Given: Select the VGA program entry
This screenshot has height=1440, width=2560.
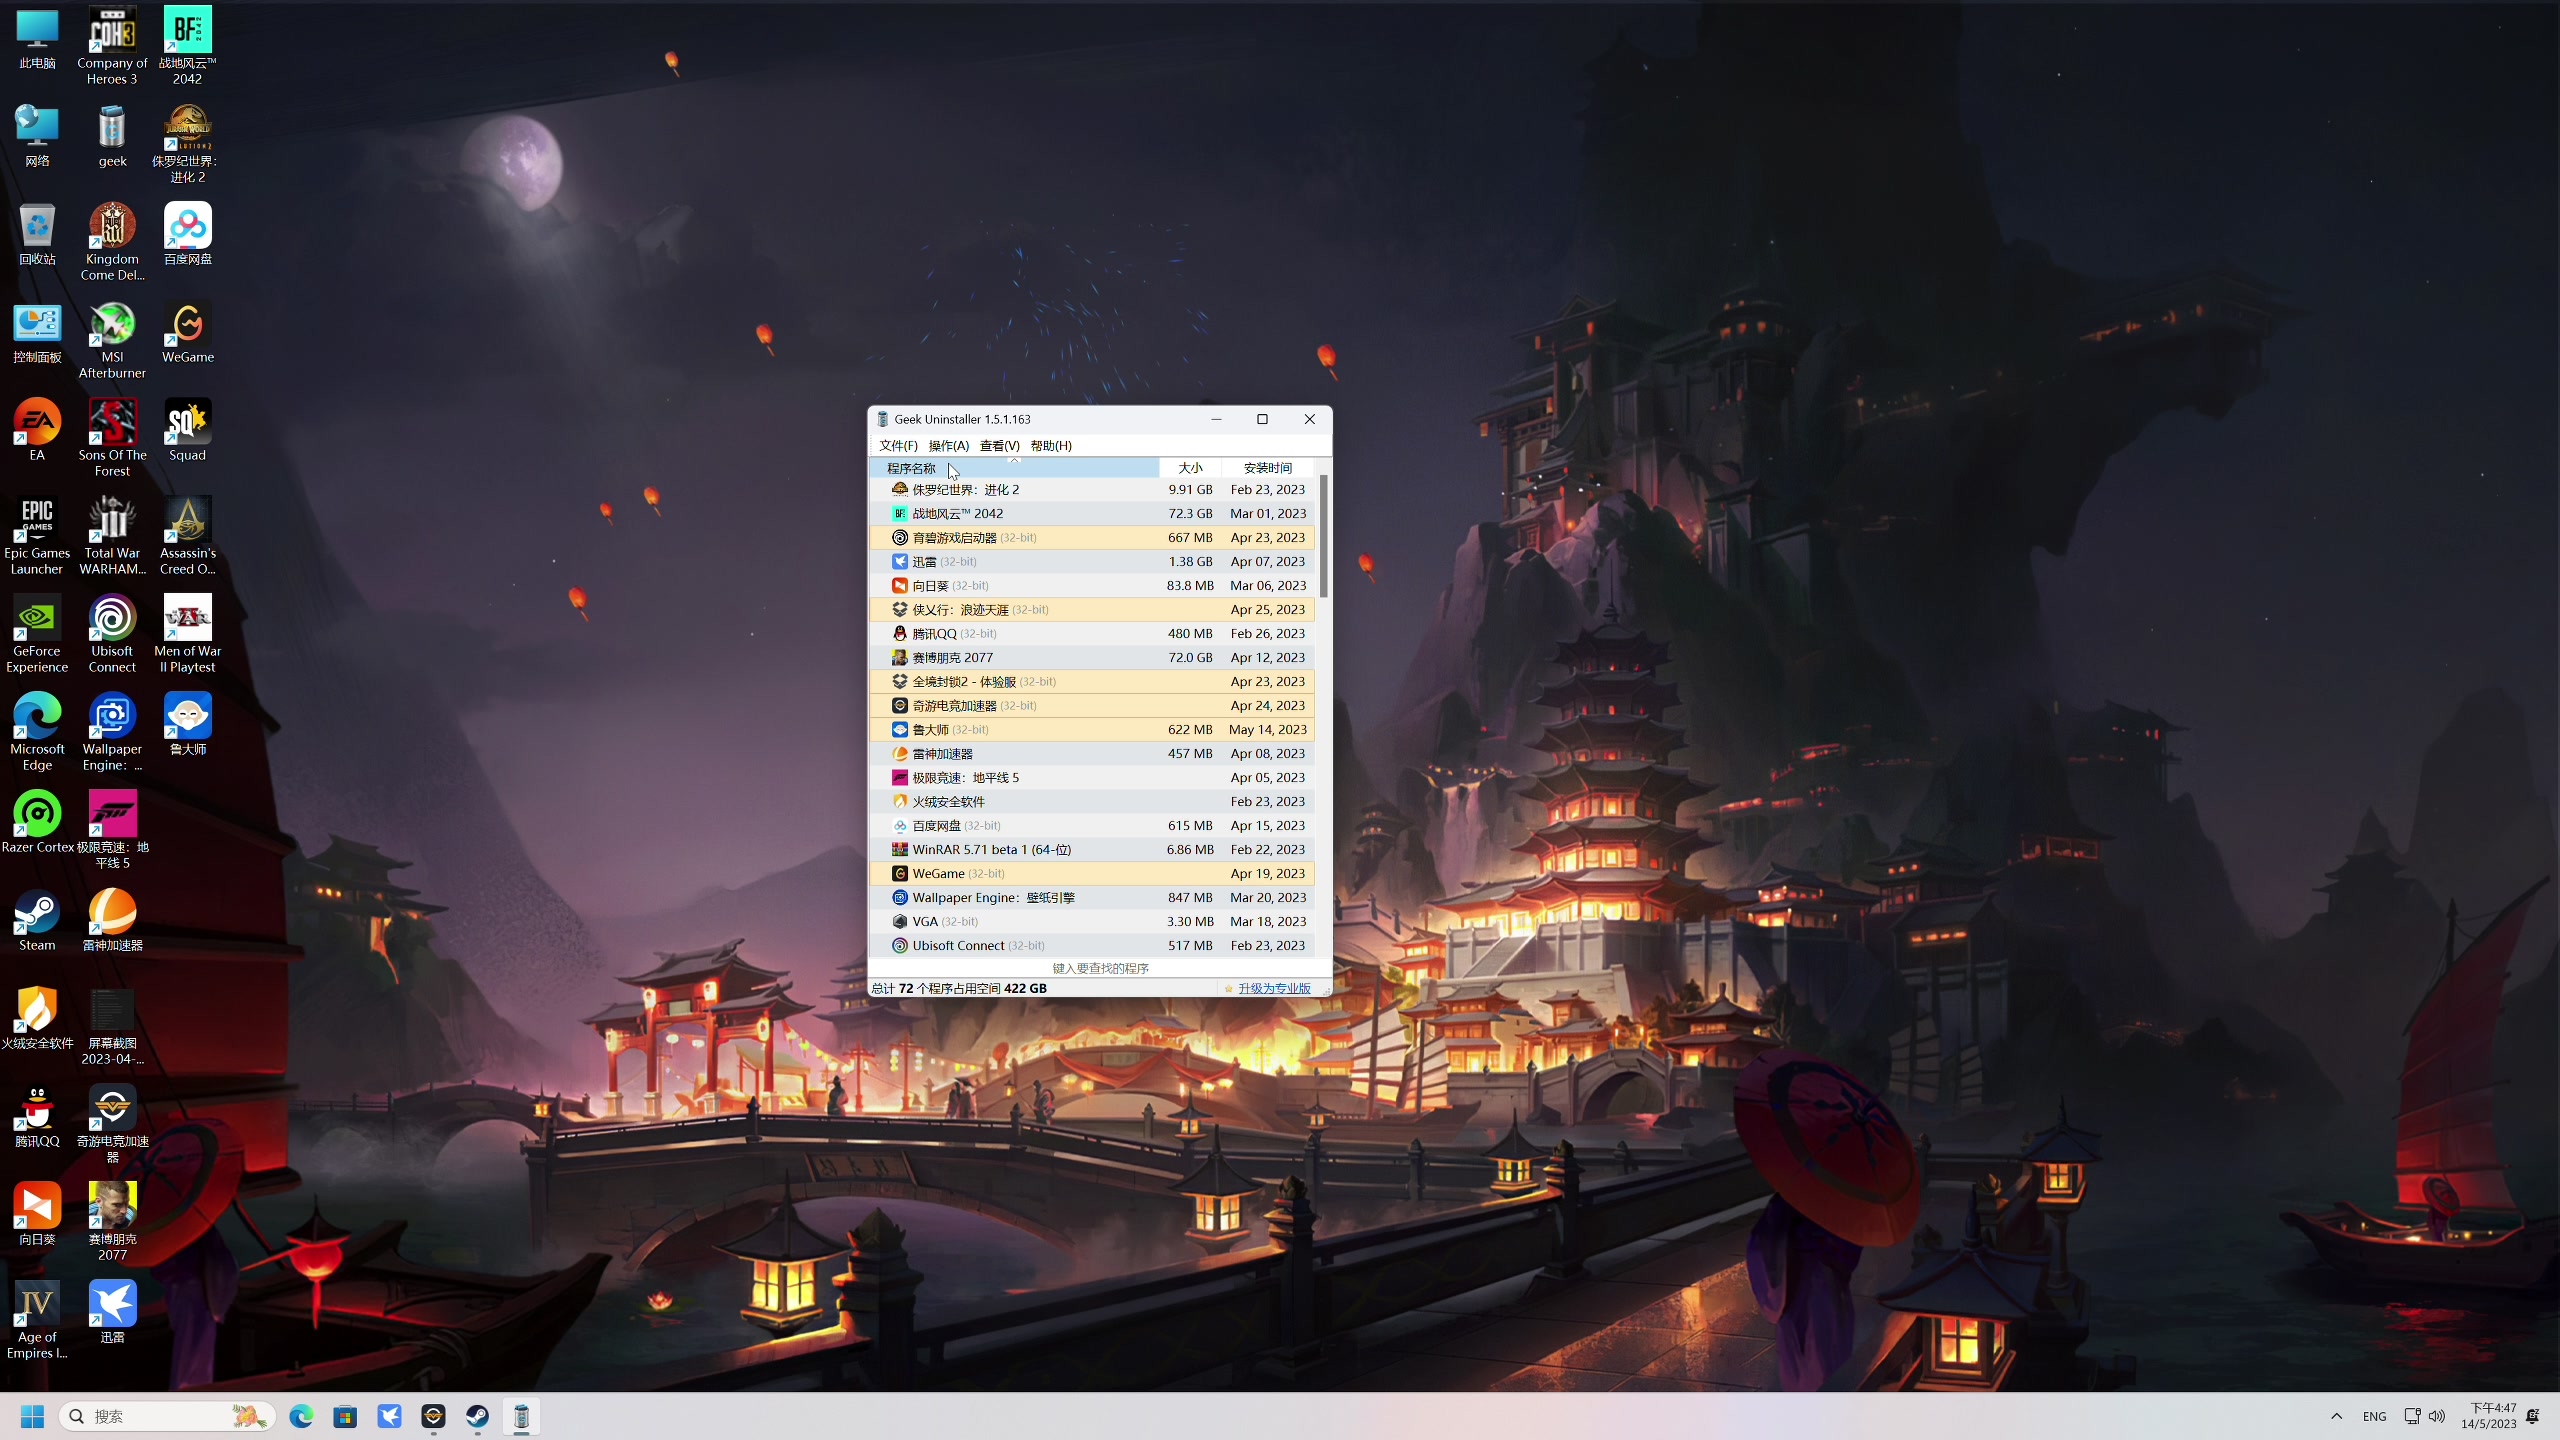Looking at the screenshot, I should [x=1092, y=922].
